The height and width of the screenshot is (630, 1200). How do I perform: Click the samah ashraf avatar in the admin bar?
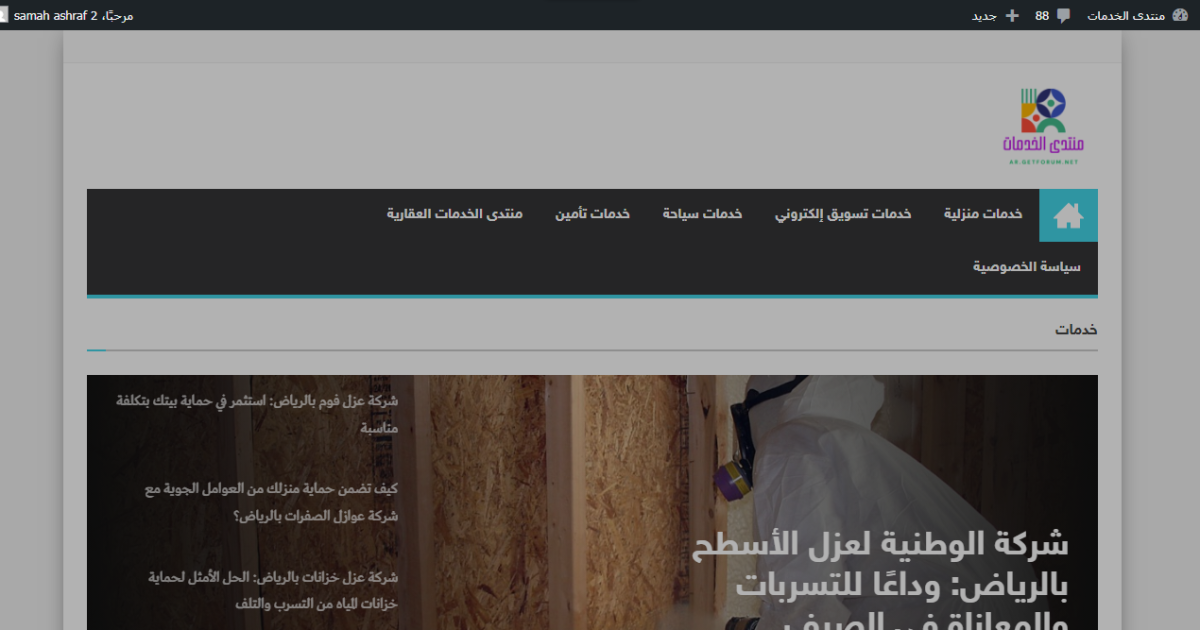6,14
